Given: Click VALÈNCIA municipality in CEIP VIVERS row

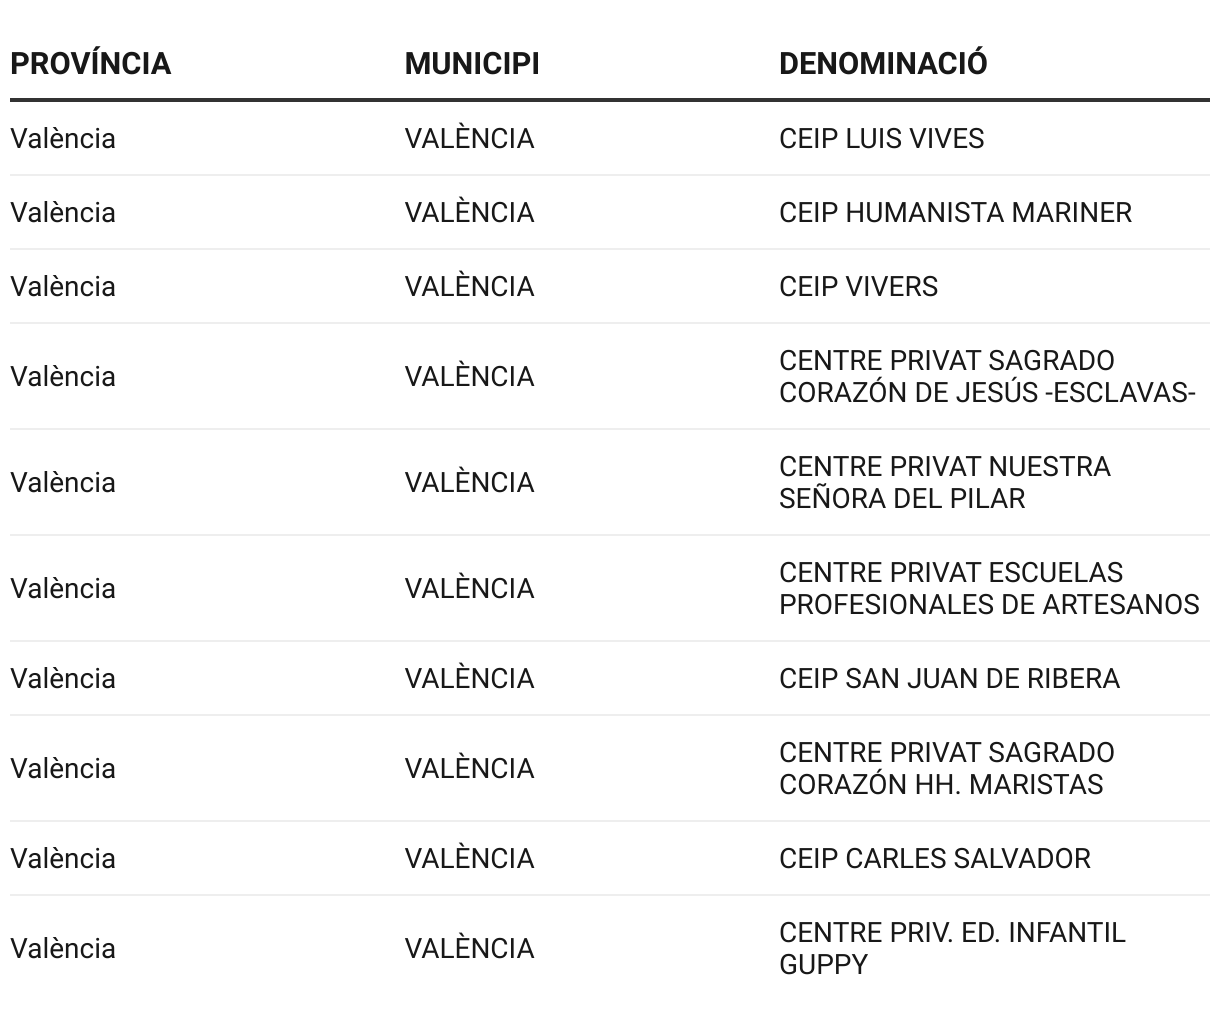Looking at the screenshot, I should tap(469, 286).
